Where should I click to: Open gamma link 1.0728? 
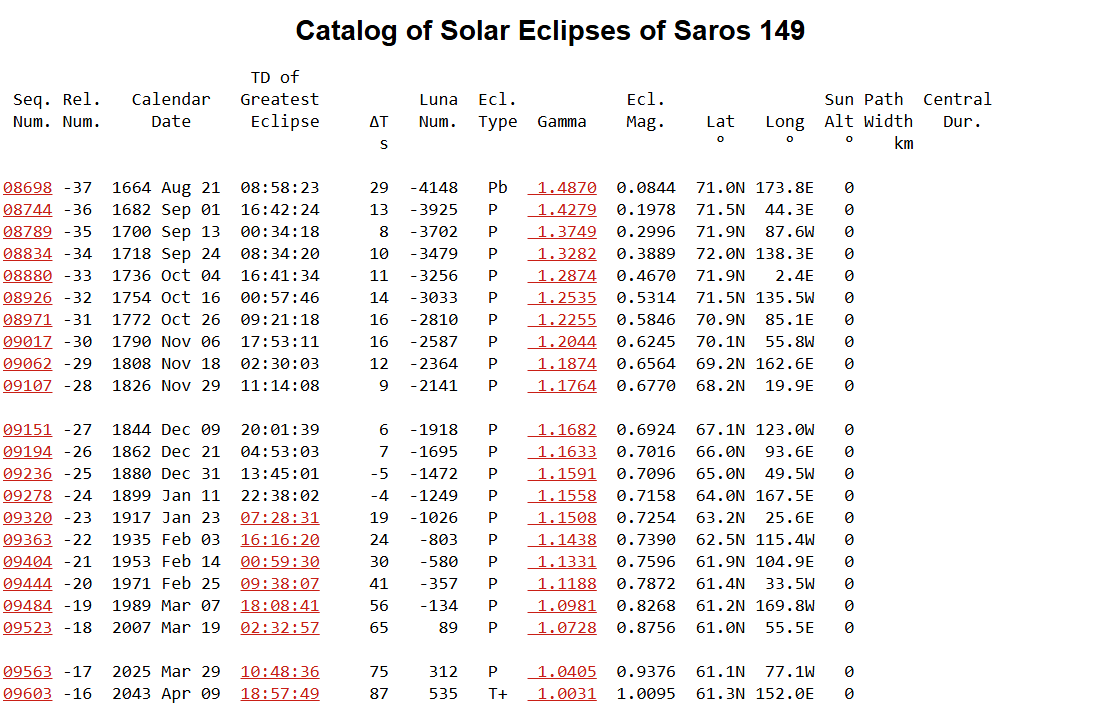[562, 627]
